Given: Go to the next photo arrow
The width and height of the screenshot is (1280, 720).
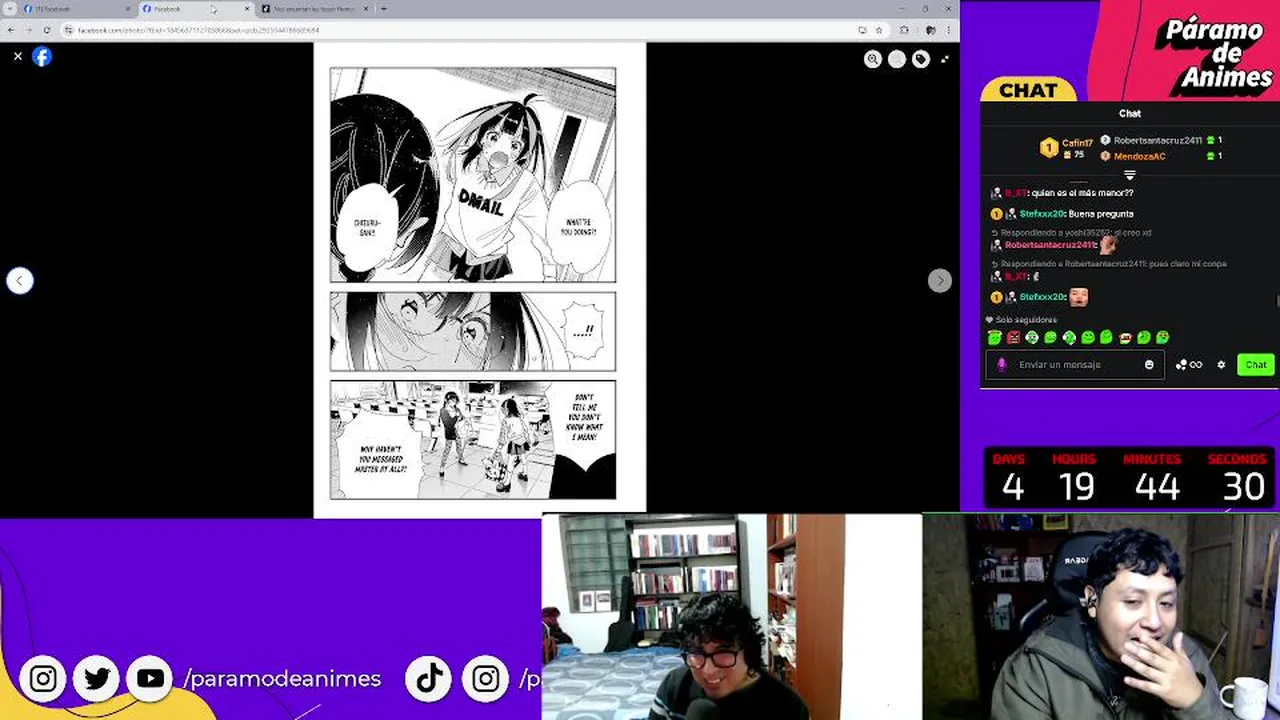Looking at the screenshot, I should click(939, 281).
